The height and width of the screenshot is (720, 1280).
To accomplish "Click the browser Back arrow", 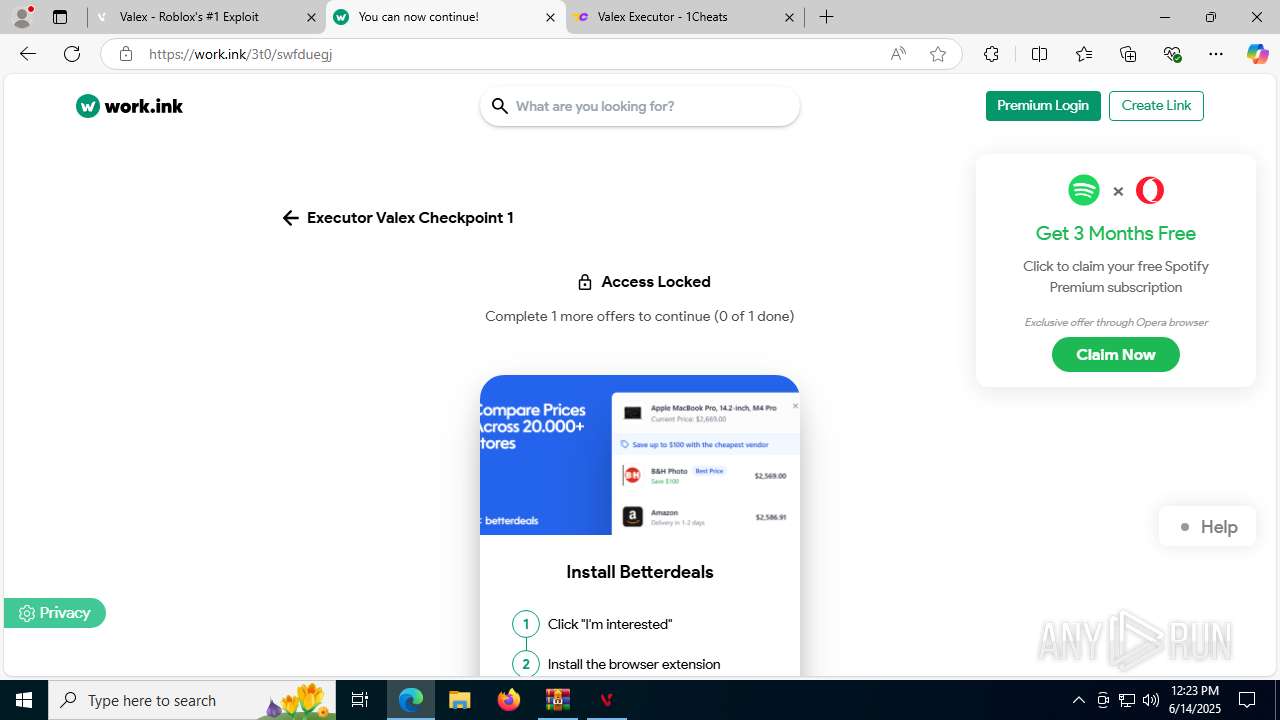I will coord(28,54).
